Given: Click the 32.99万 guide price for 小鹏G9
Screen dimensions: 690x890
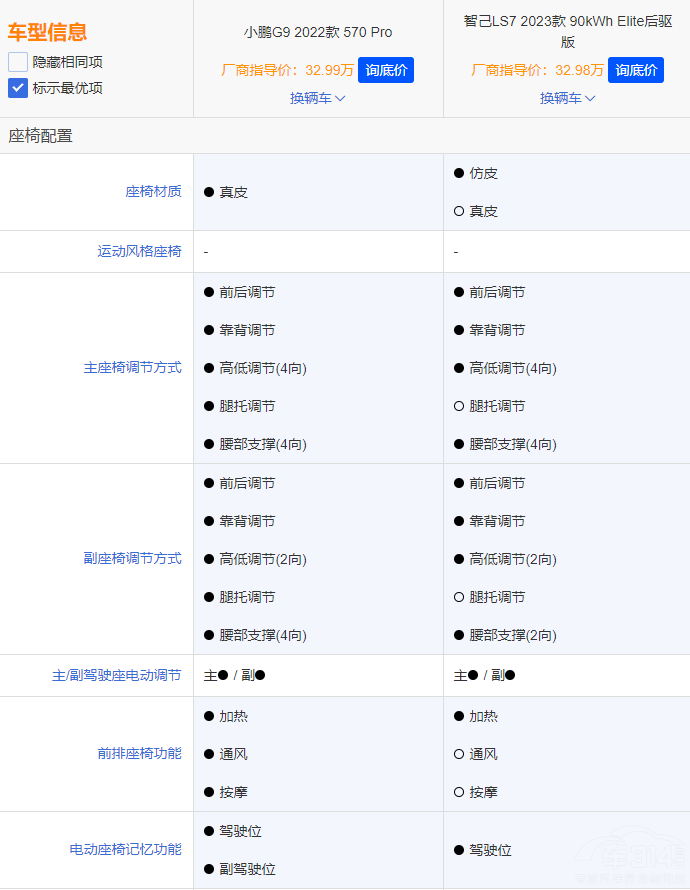Looking at the screenshot, I should [x=329, y=70].
